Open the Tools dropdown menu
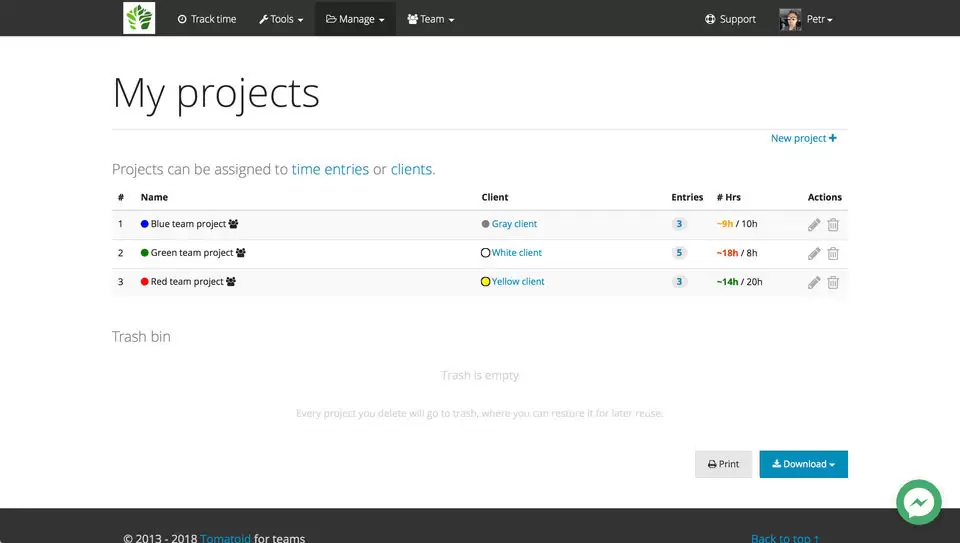Image resolution: width=960 pixels, height=543 pixels. (x=281, y=19)
